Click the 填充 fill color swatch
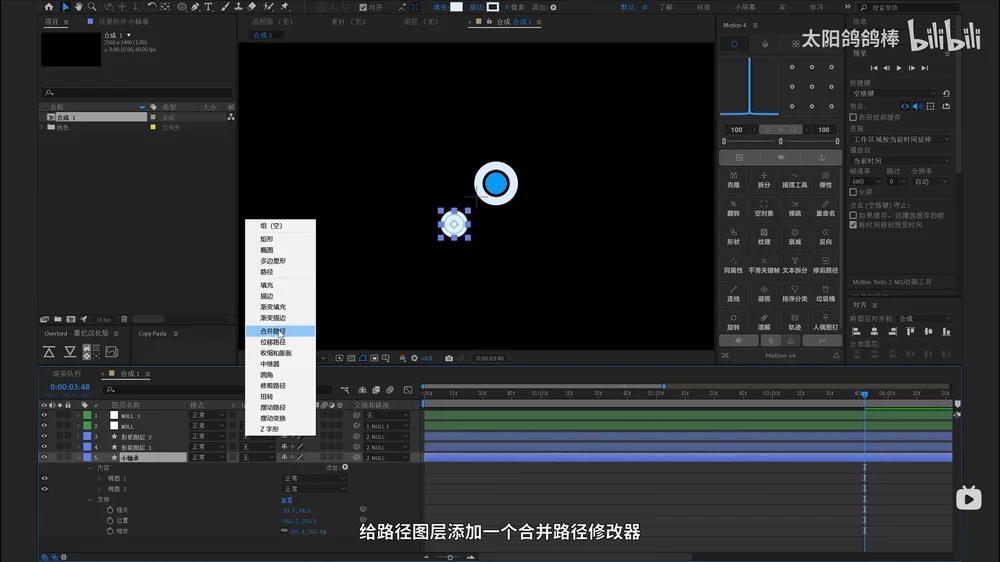1000x562 pixels. point(457,7)
